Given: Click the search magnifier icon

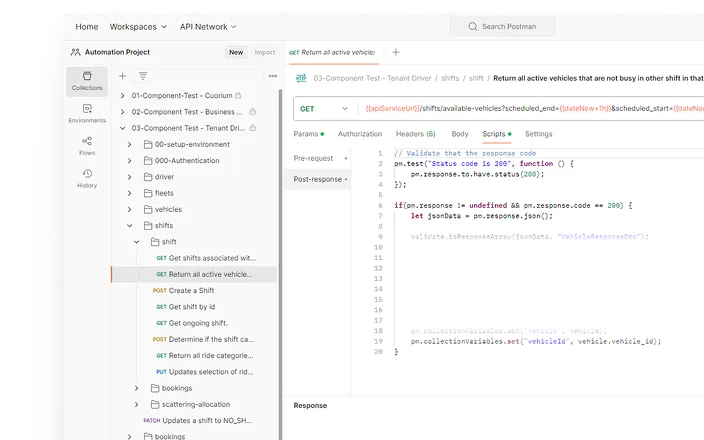Looking at the screenshot, I should click(x=472, y=26).
